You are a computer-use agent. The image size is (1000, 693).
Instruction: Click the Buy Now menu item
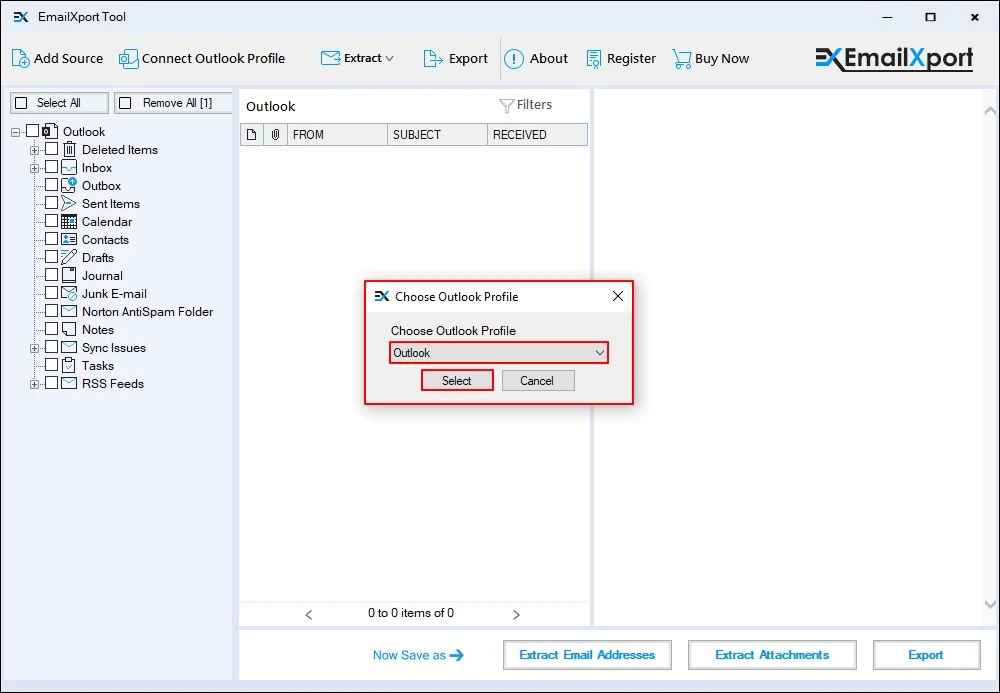pos(720,58)
